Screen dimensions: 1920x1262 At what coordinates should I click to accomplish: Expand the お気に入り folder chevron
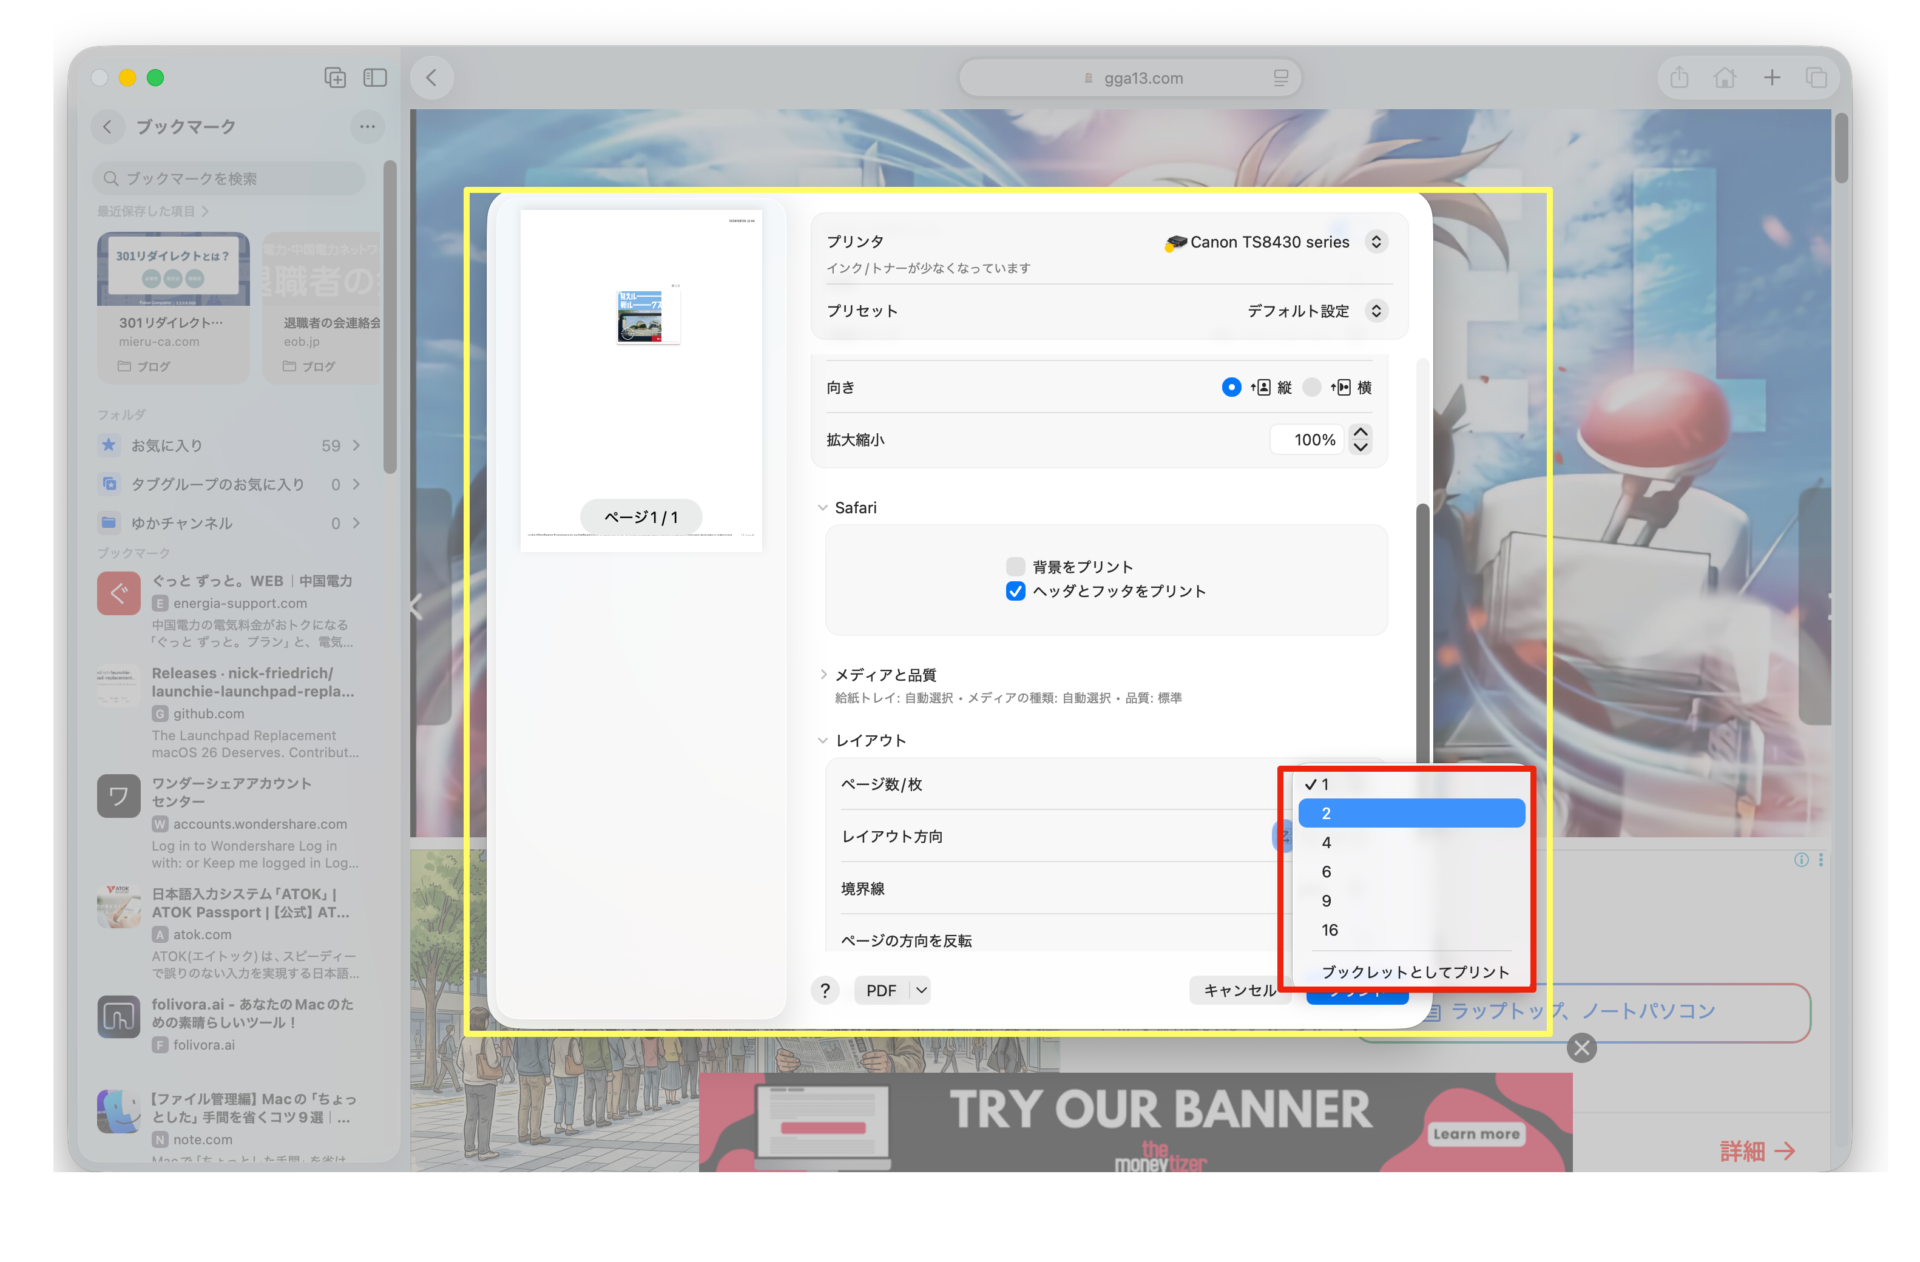(356, 445)
